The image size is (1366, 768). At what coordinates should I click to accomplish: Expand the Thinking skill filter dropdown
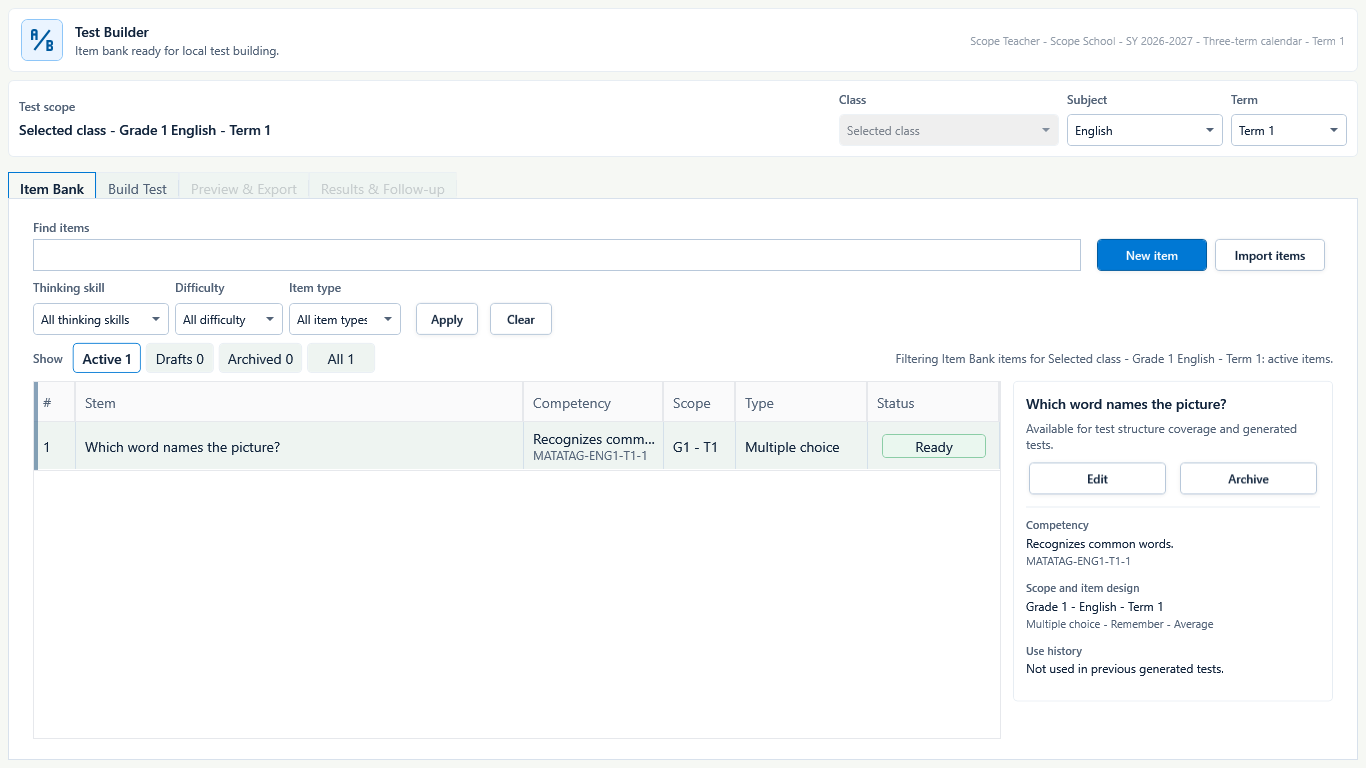100,320
